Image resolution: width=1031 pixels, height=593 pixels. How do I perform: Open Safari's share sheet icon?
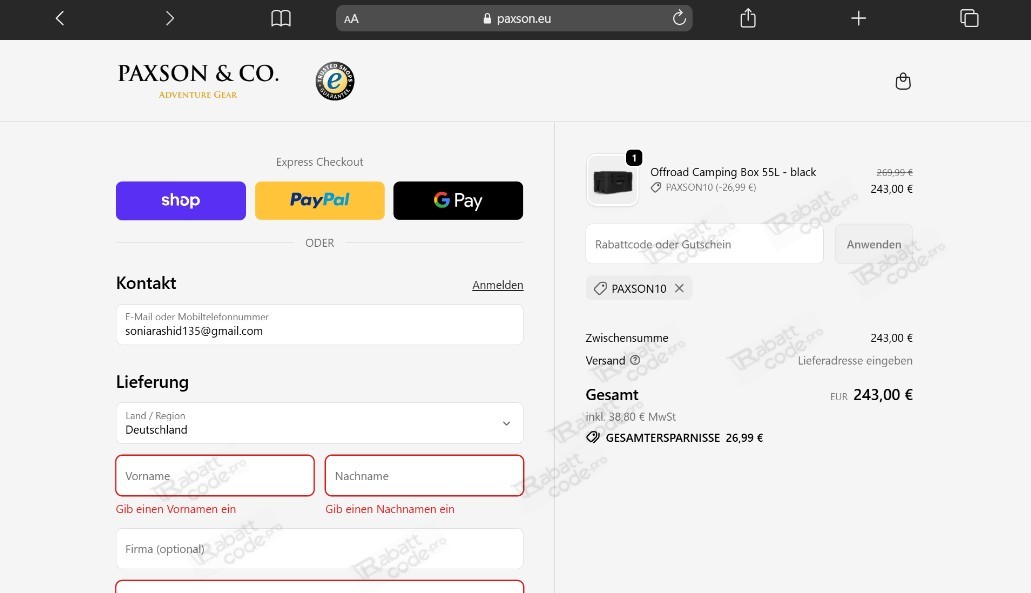[x=748, y=18]
